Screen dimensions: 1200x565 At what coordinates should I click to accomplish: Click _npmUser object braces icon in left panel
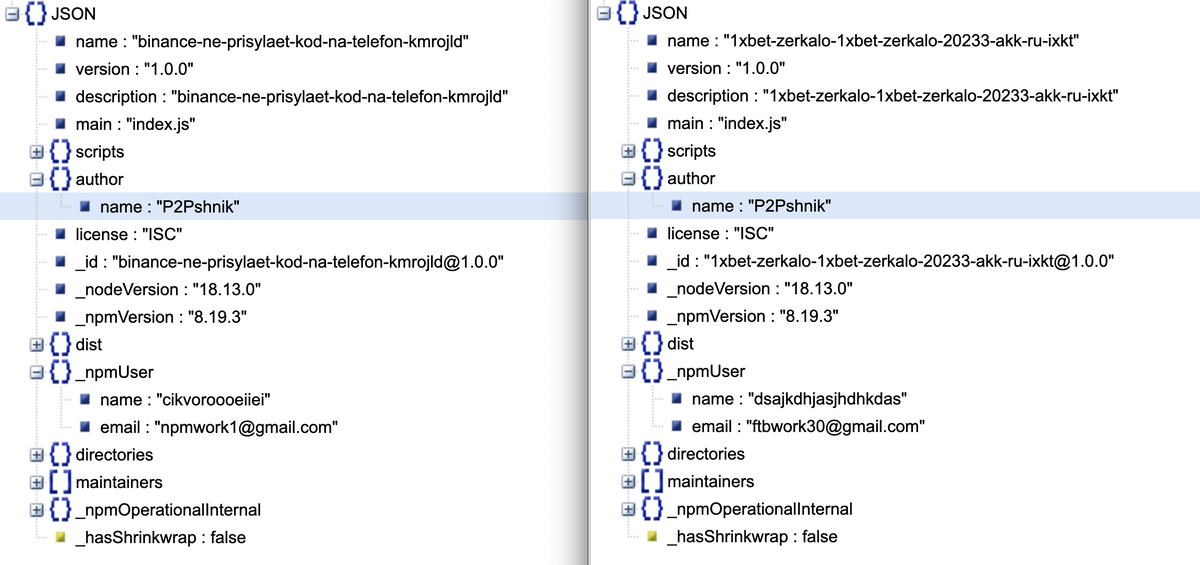60,372
